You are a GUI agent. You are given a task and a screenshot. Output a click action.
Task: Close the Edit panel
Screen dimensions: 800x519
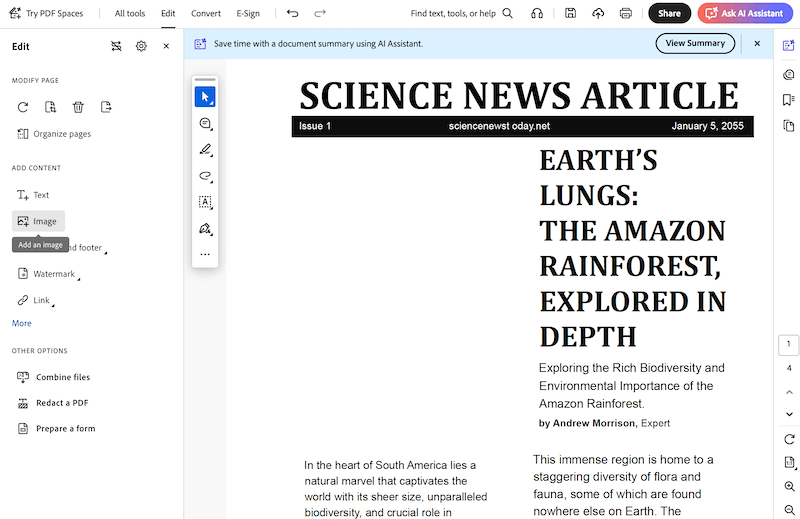166,46
